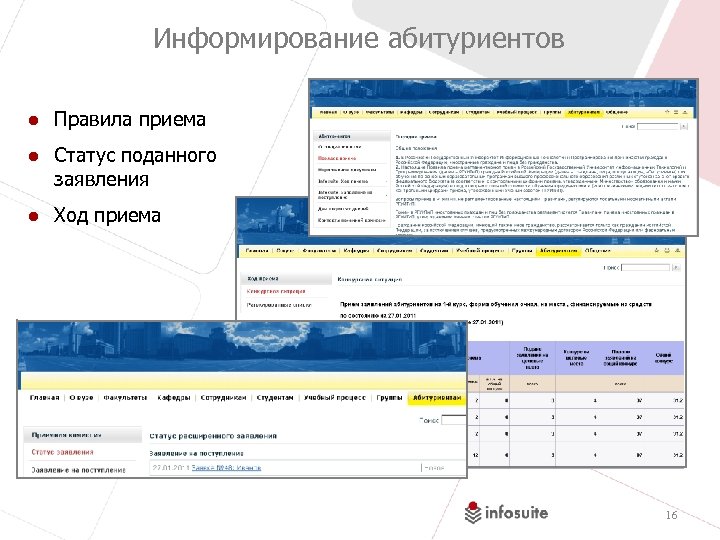Image resolution: width=720 pixels, height=540 pixels.
Task: Click the search field in the Ход приема window
Action: coord(646,267)
